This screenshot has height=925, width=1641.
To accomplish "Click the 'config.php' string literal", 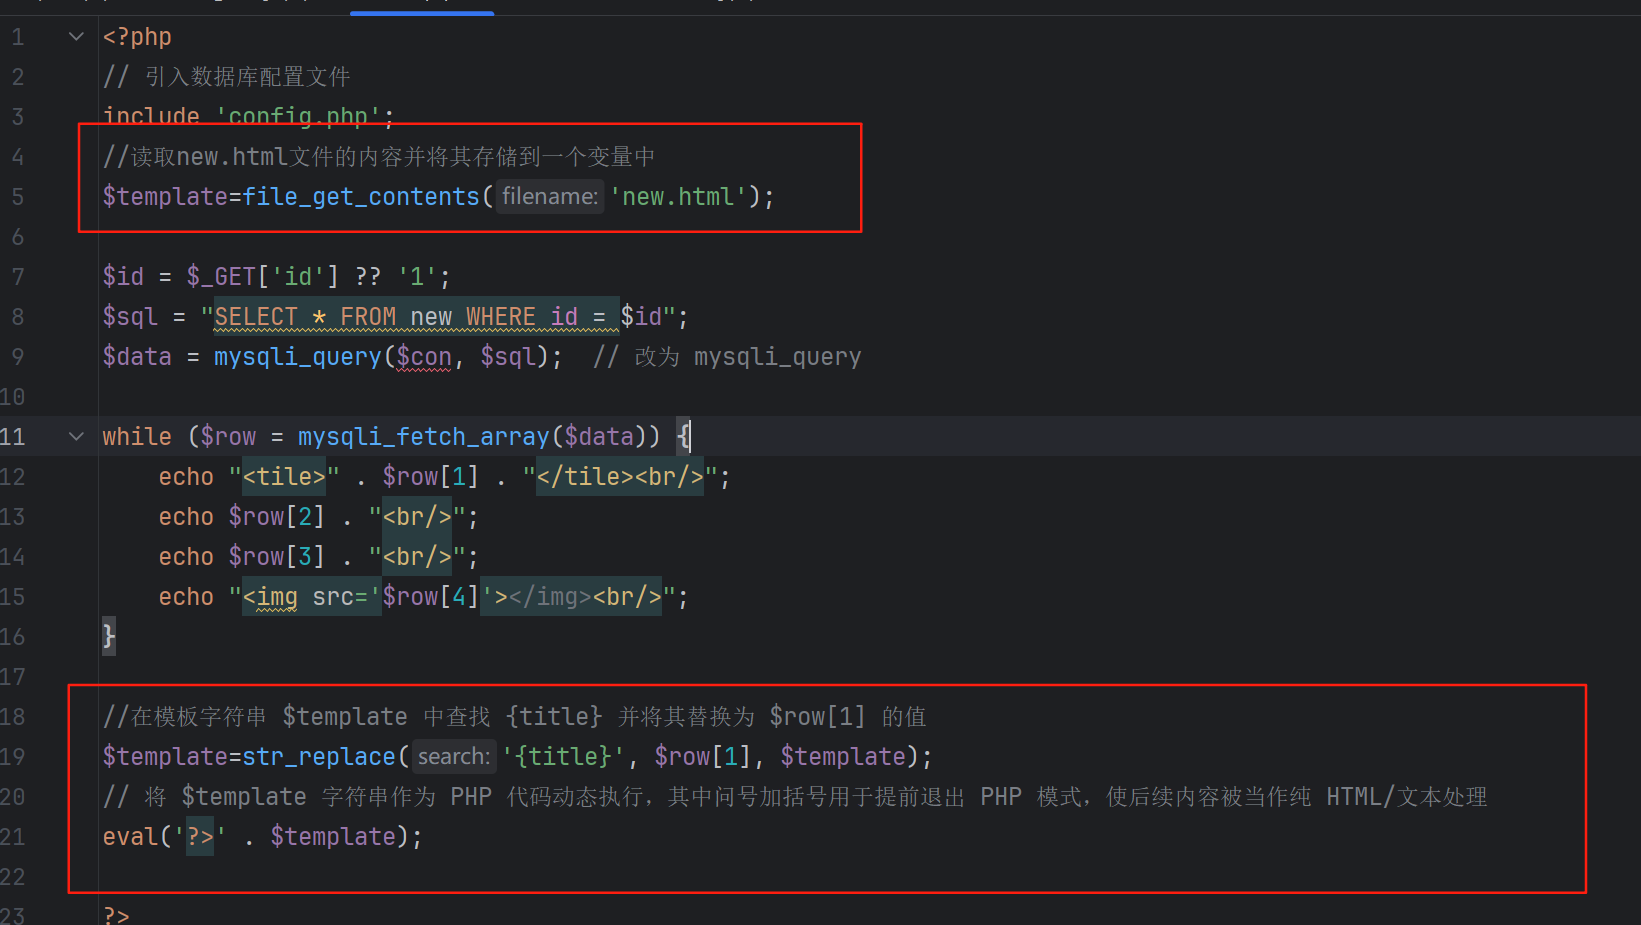I will coord(299,116).
